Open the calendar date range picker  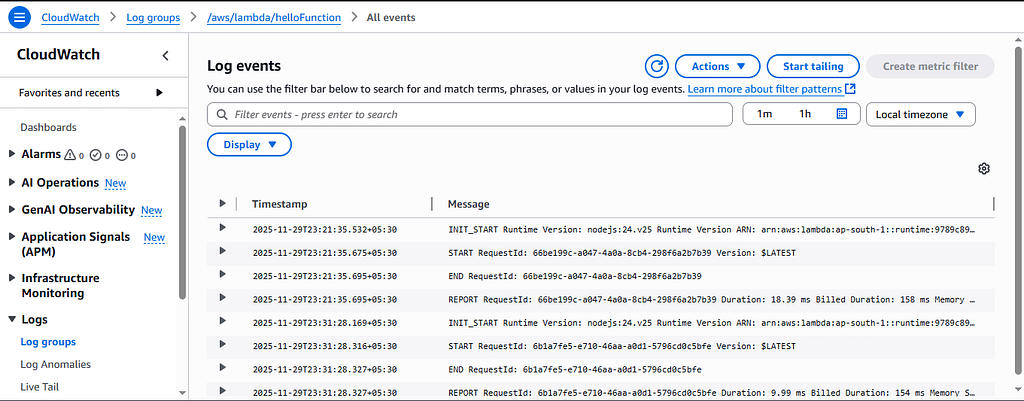click(842, 114)
